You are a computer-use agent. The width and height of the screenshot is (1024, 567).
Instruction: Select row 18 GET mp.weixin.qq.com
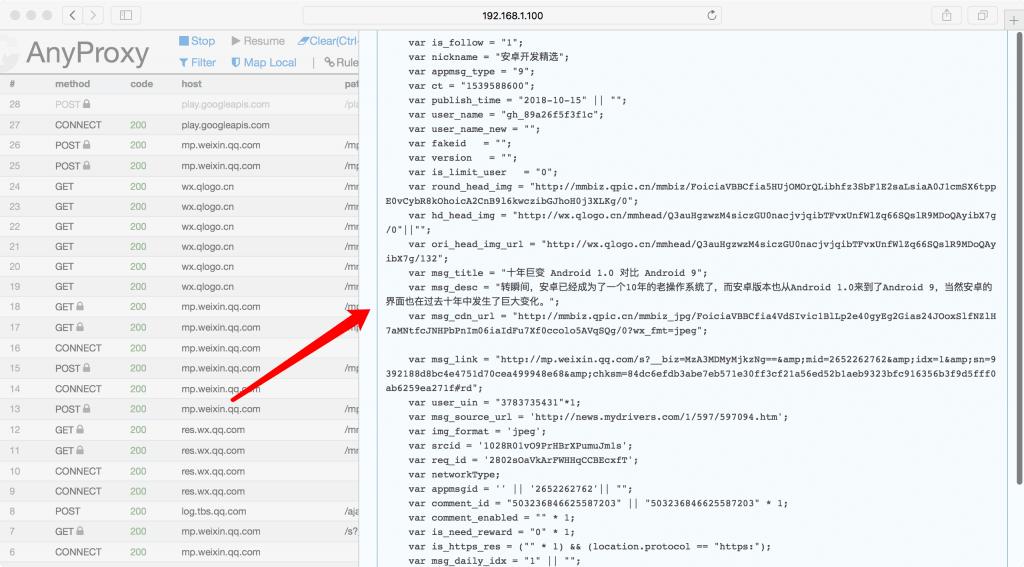point(180,306)
